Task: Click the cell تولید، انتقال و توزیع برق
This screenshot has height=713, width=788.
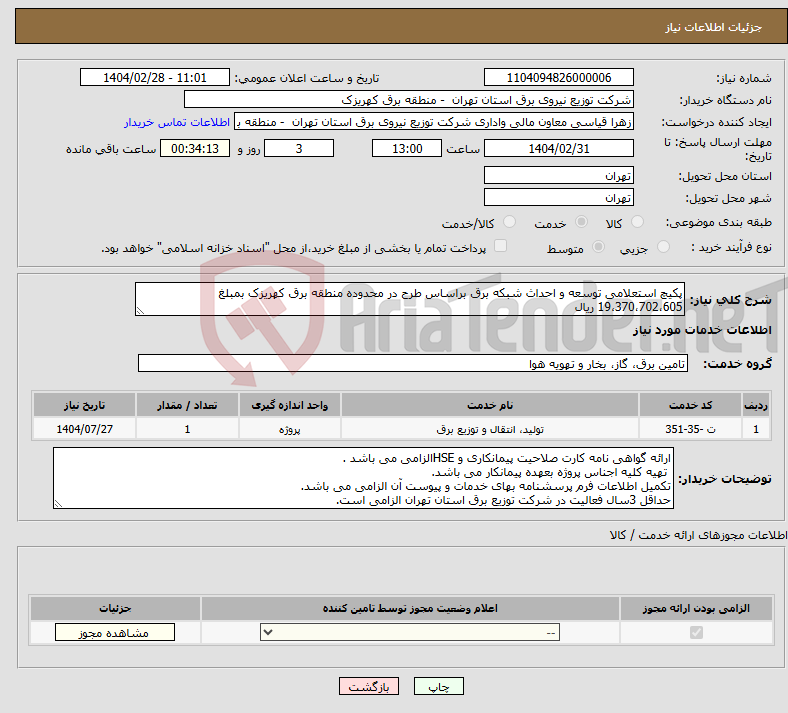Action: (490, 429)
